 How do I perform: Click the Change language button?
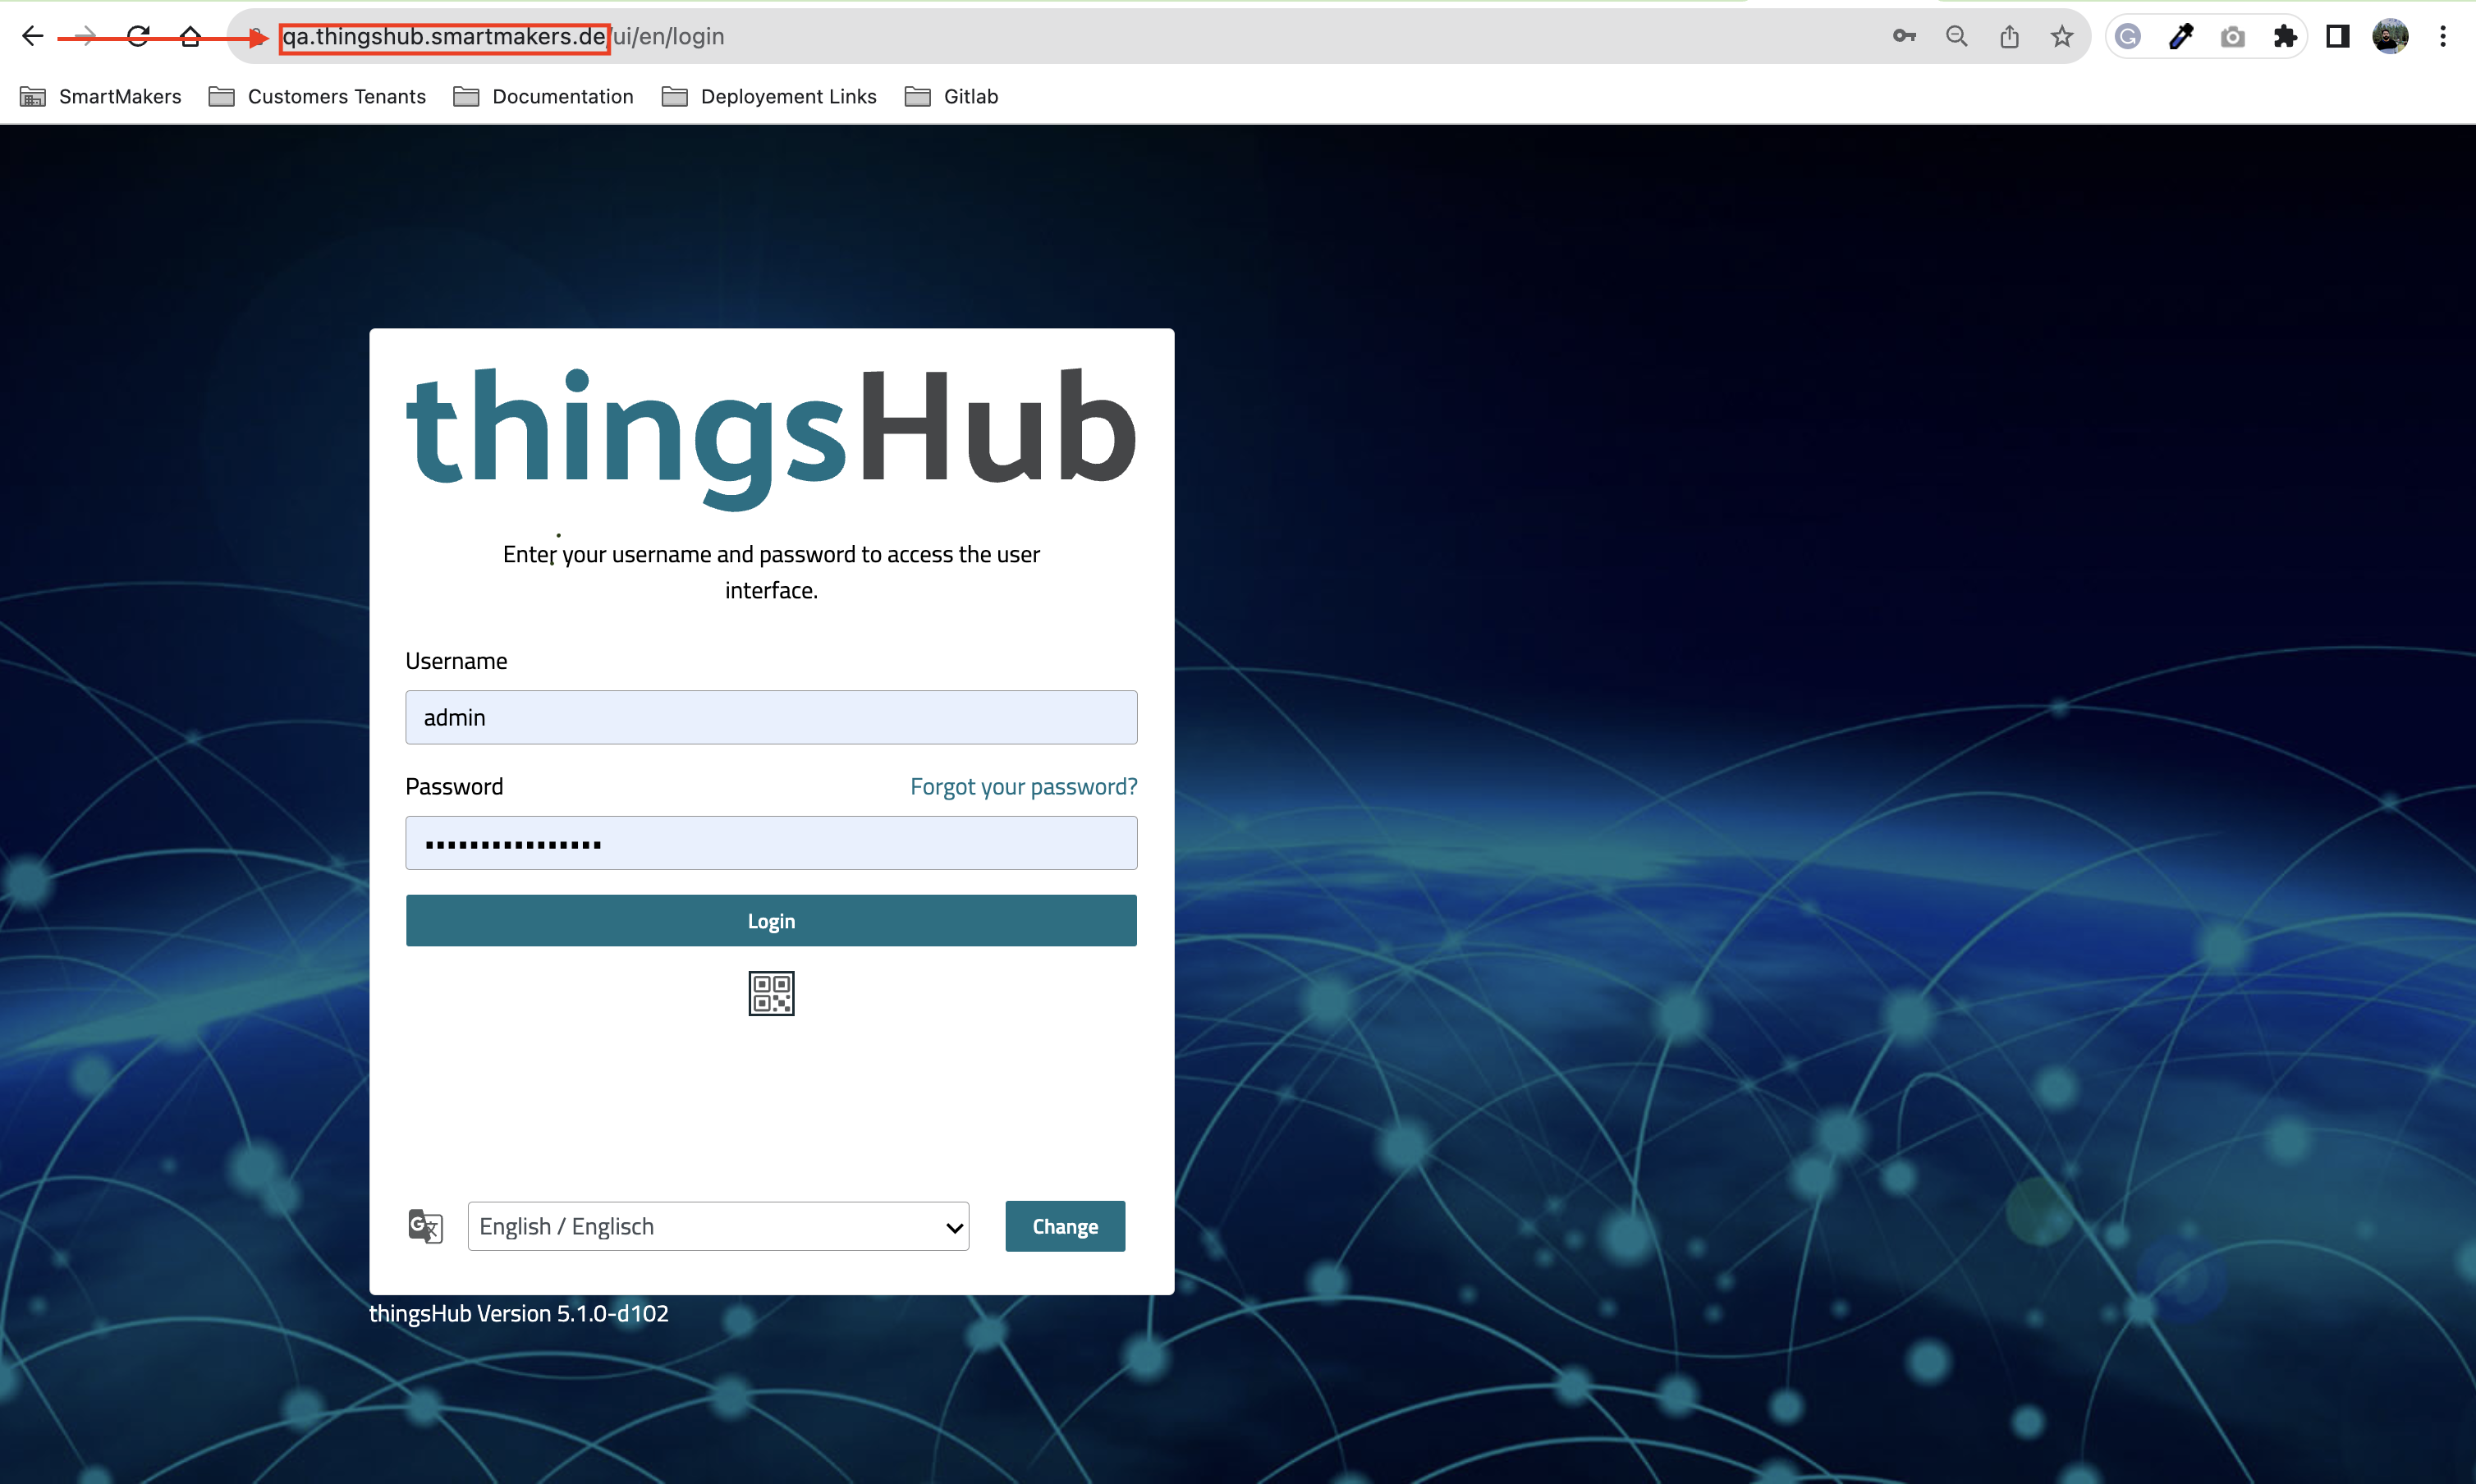pos(1065,1226)
